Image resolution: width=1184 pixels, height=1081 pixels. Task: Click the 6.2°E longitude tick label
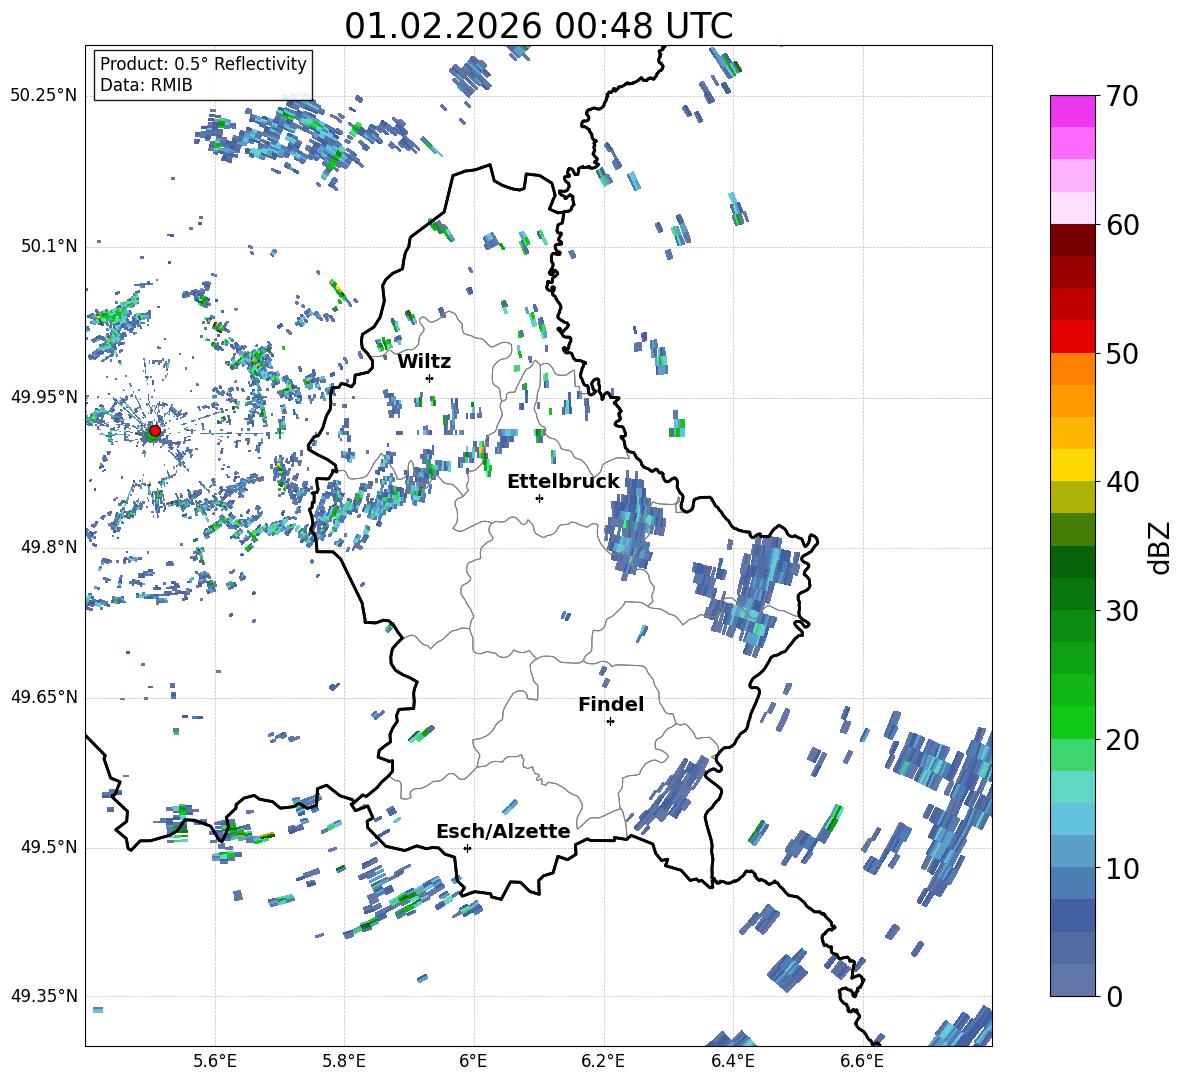(x=603, y=1060)
